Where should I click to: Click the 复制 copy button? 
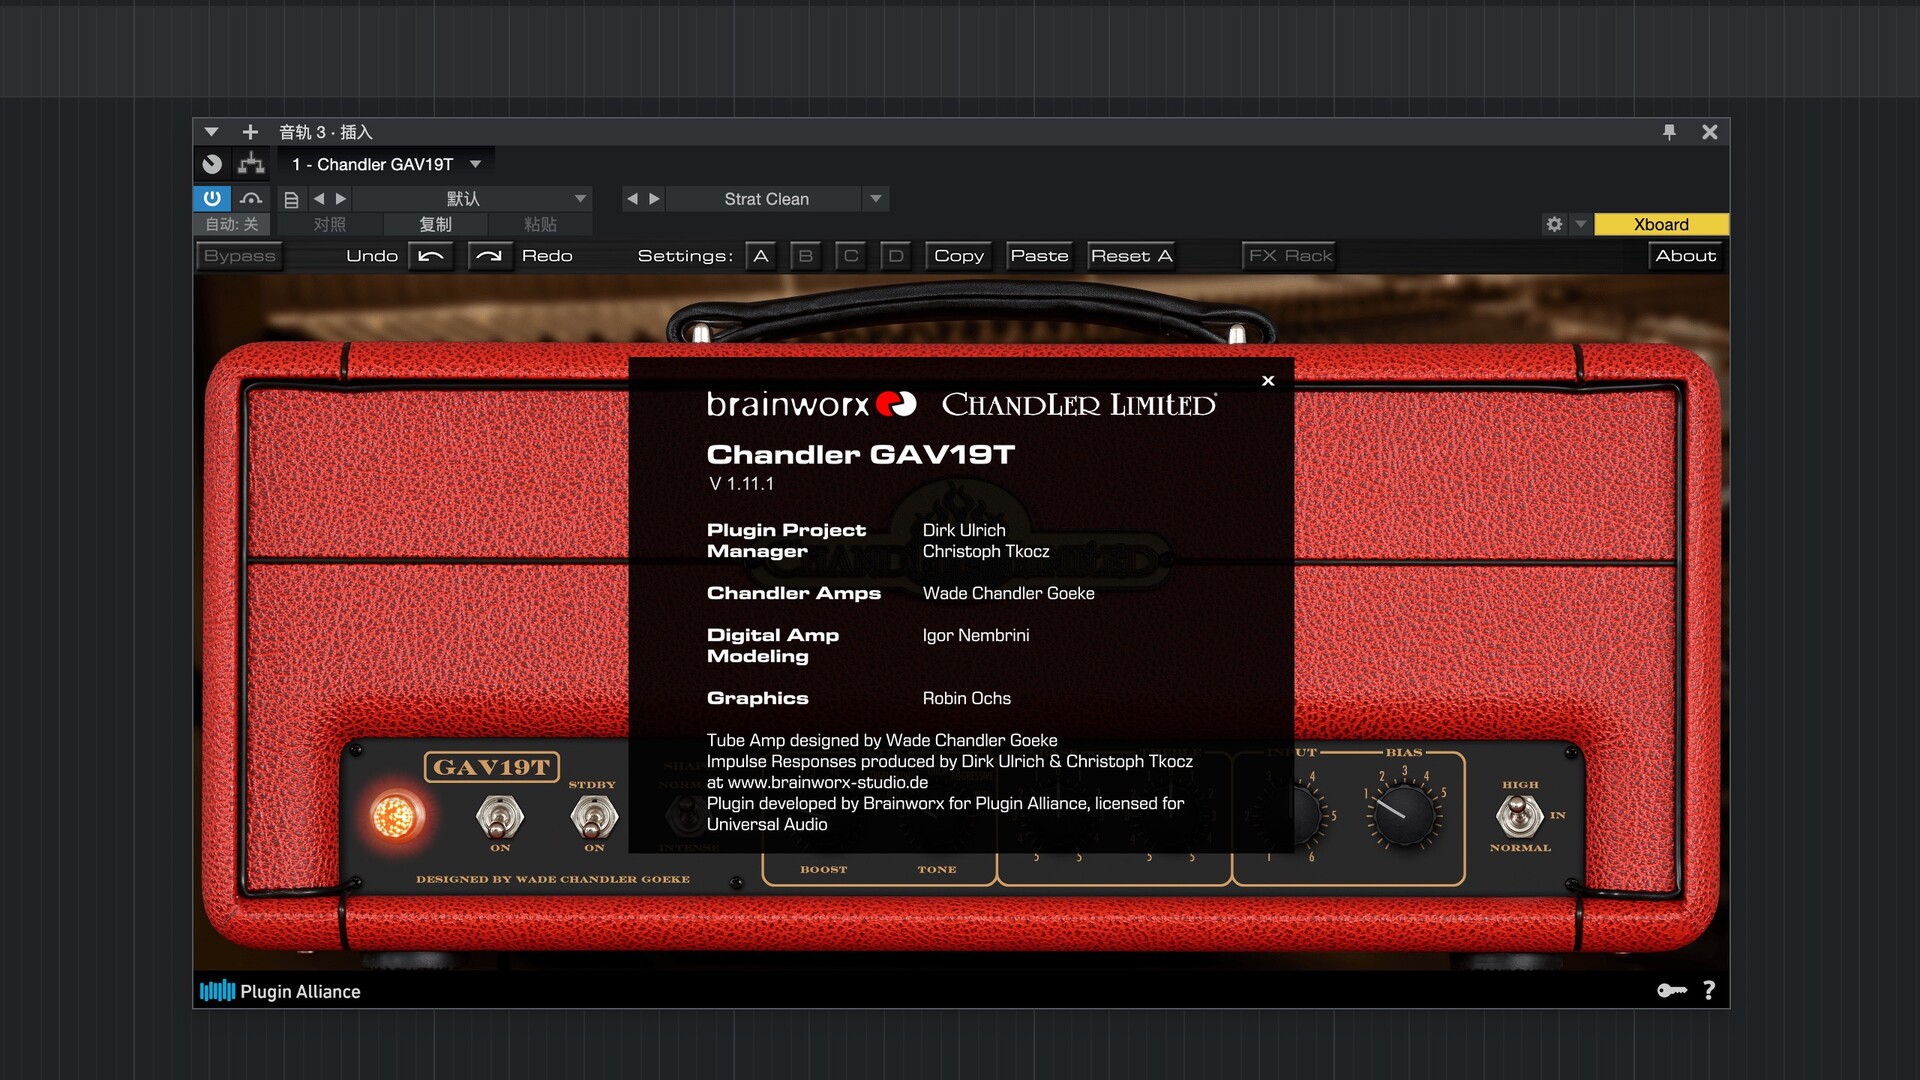coord(436,225)
